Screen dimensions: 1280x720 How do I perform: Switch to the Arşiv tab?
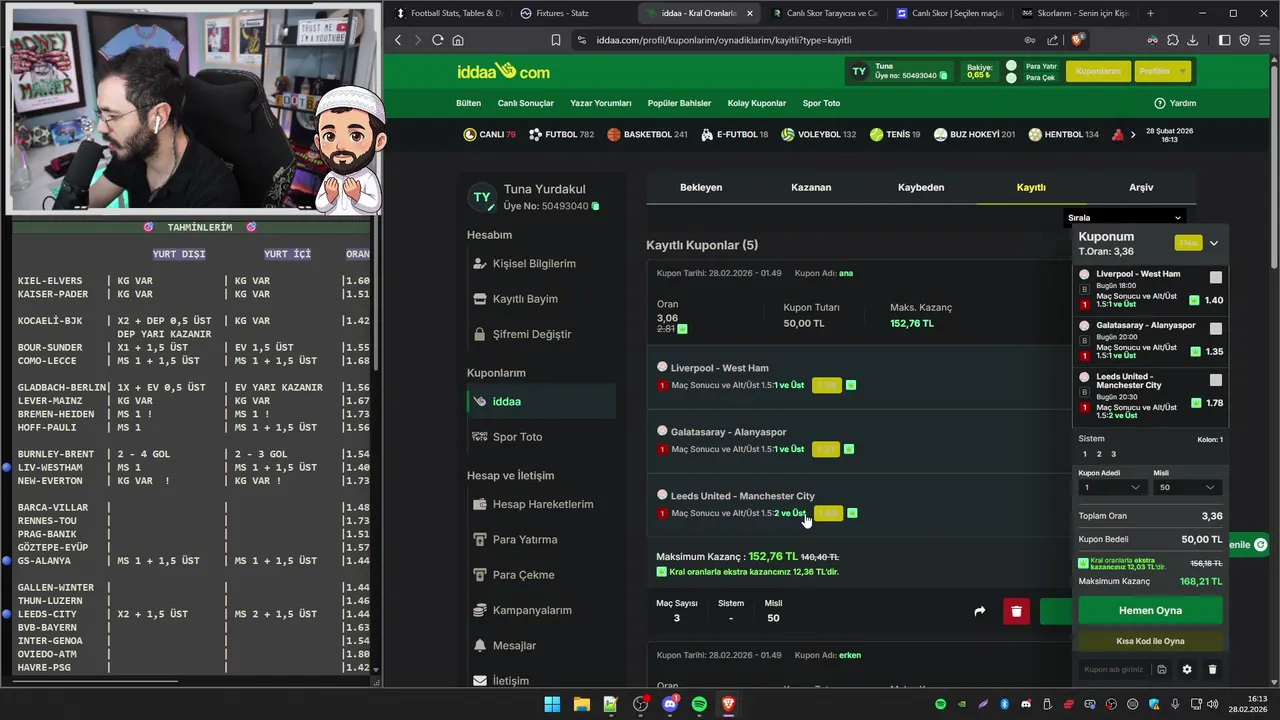[1141, 187]
